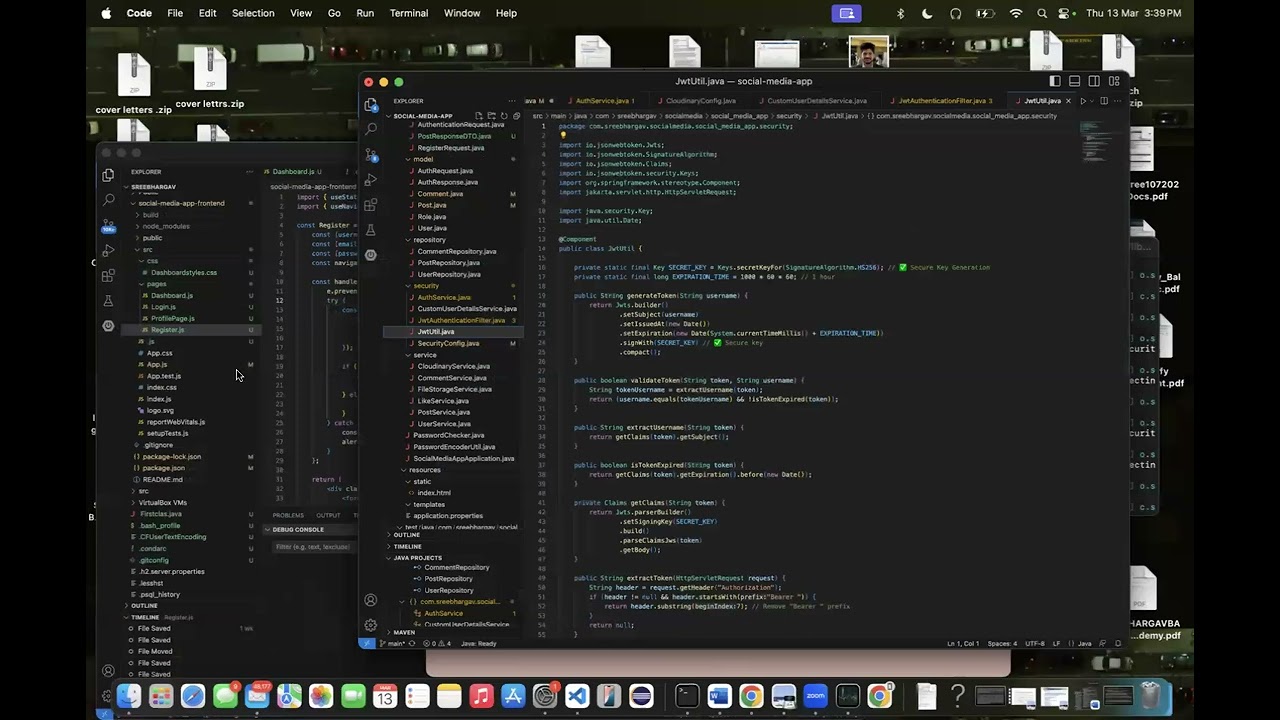Open Source Control view in JwtUtil window
This screenshot has height=720, width=1280.
(x=371, y=154)
